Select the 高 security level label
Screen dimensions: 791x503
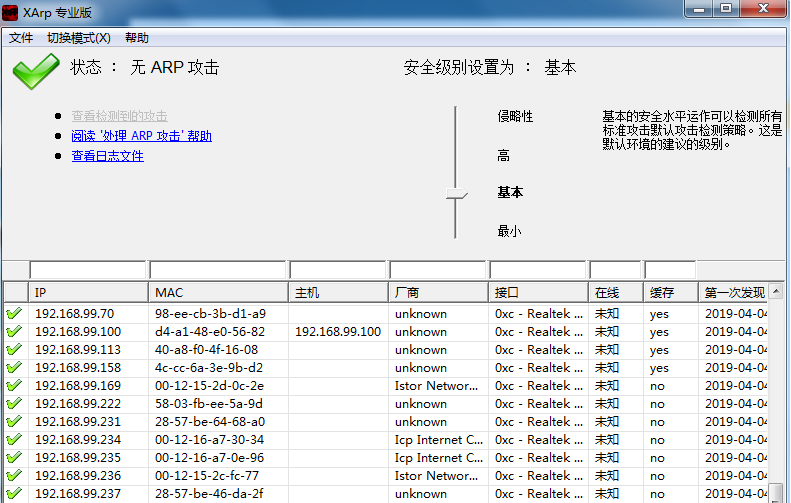click(x=503, y=155)
